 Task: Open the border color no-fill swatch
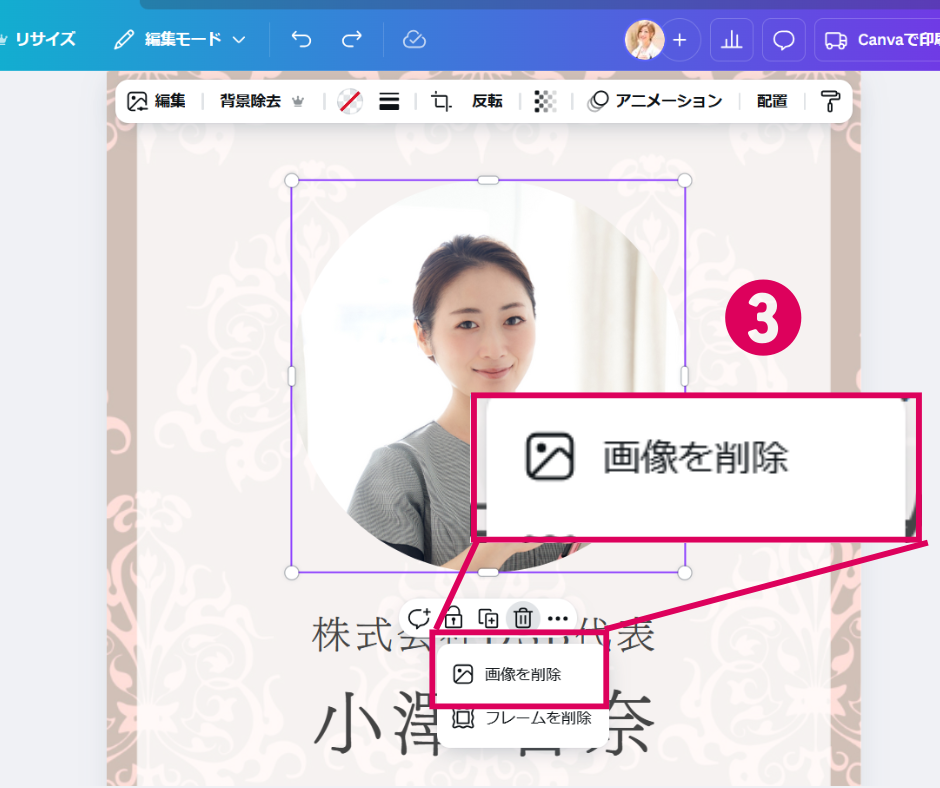pyautogui.click(x=349, y=101)
